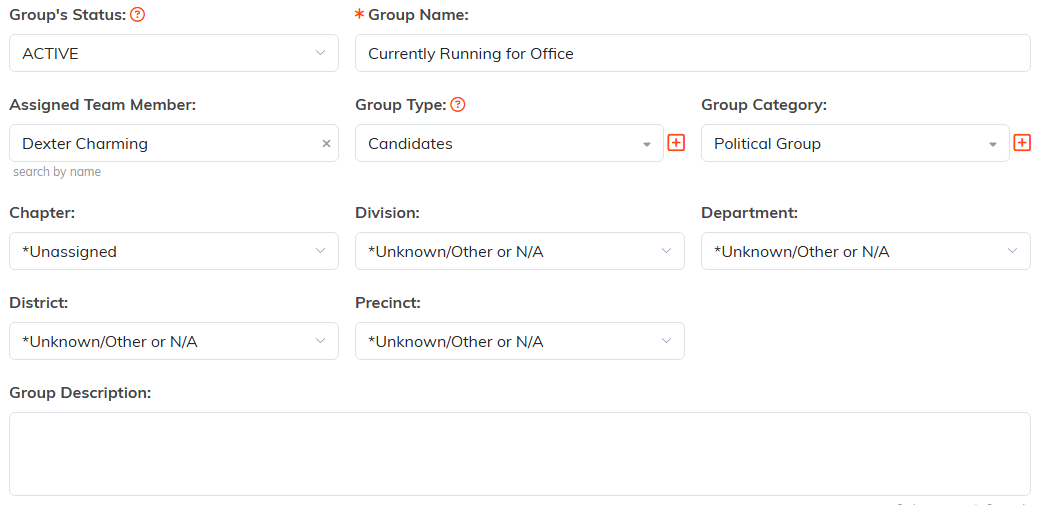Click the Chapter label
The image size is (1042, 505).
[42, 213]
